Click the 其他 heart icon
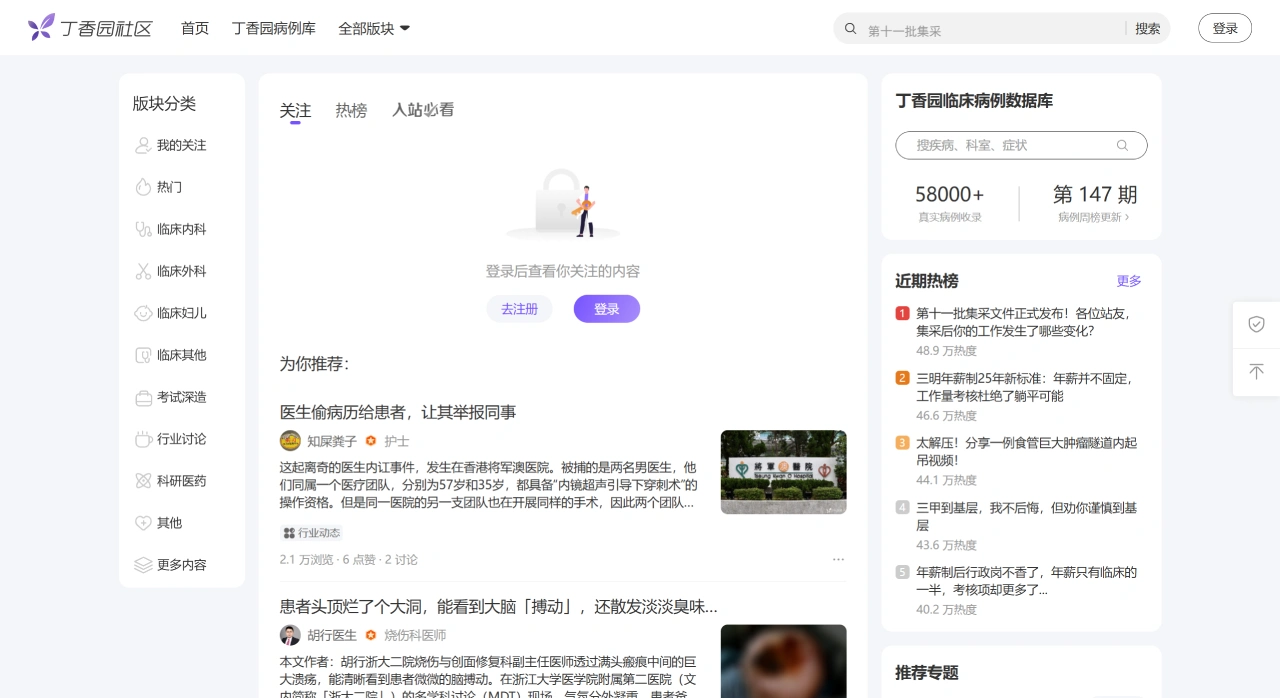The image size is (1280, 698). 143,523
